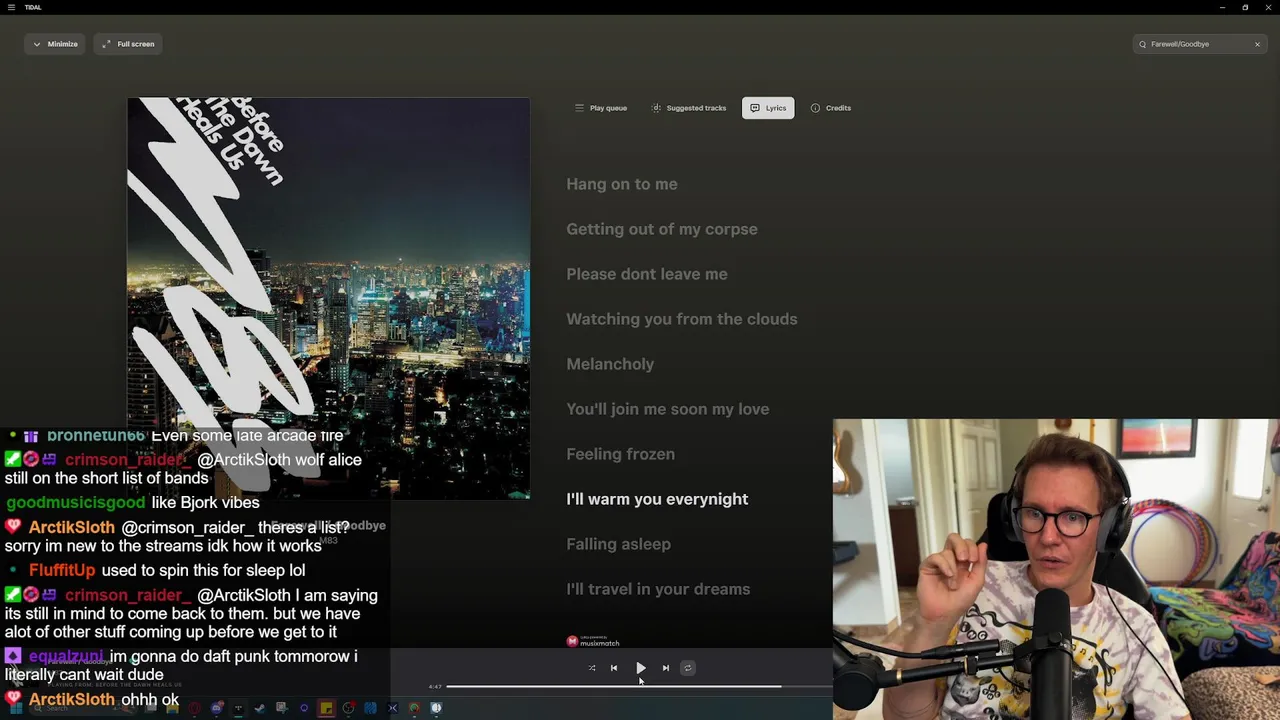Screen dimensions: 1280x720
Task: Minimize the now playing view
Action: pyautogui.click(x=55, y=44)
